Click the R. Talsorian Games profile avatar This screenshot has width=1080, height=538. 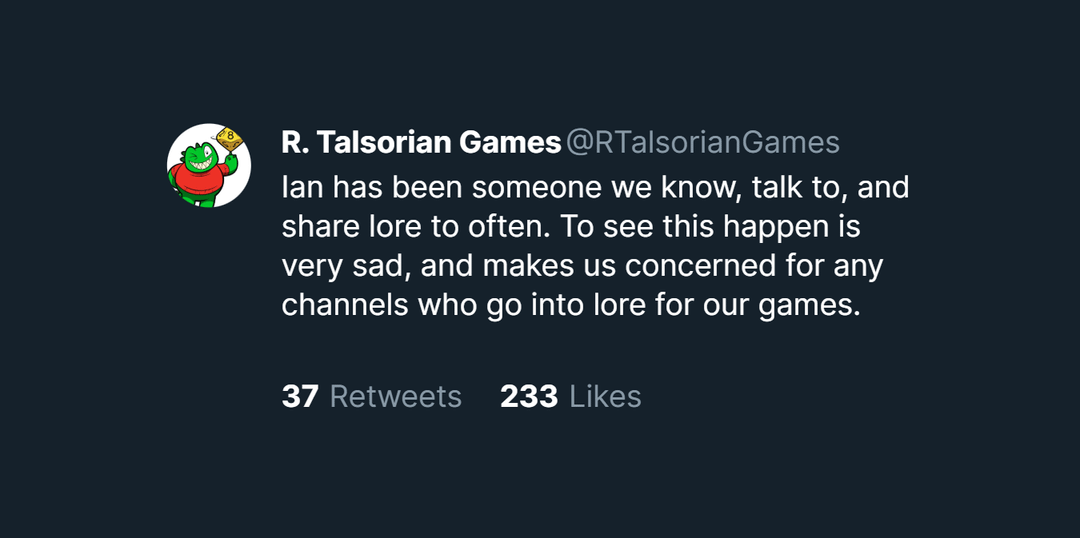click(x=209, y=166)
